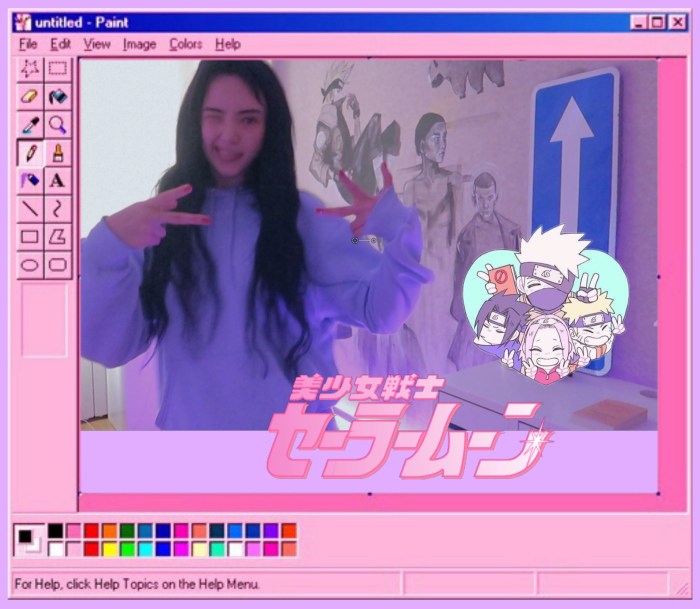Image resolution: width=700 pixels, height=609 pixels.
Task: Activate the Text tool
Action: pyautogui.click(x=58, y=181)
